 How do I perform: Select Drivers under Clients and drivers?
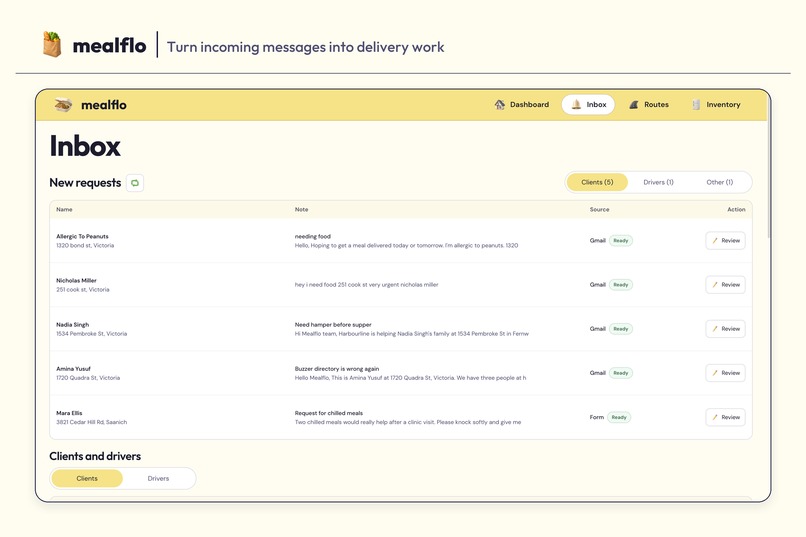(x=158, y=478)
